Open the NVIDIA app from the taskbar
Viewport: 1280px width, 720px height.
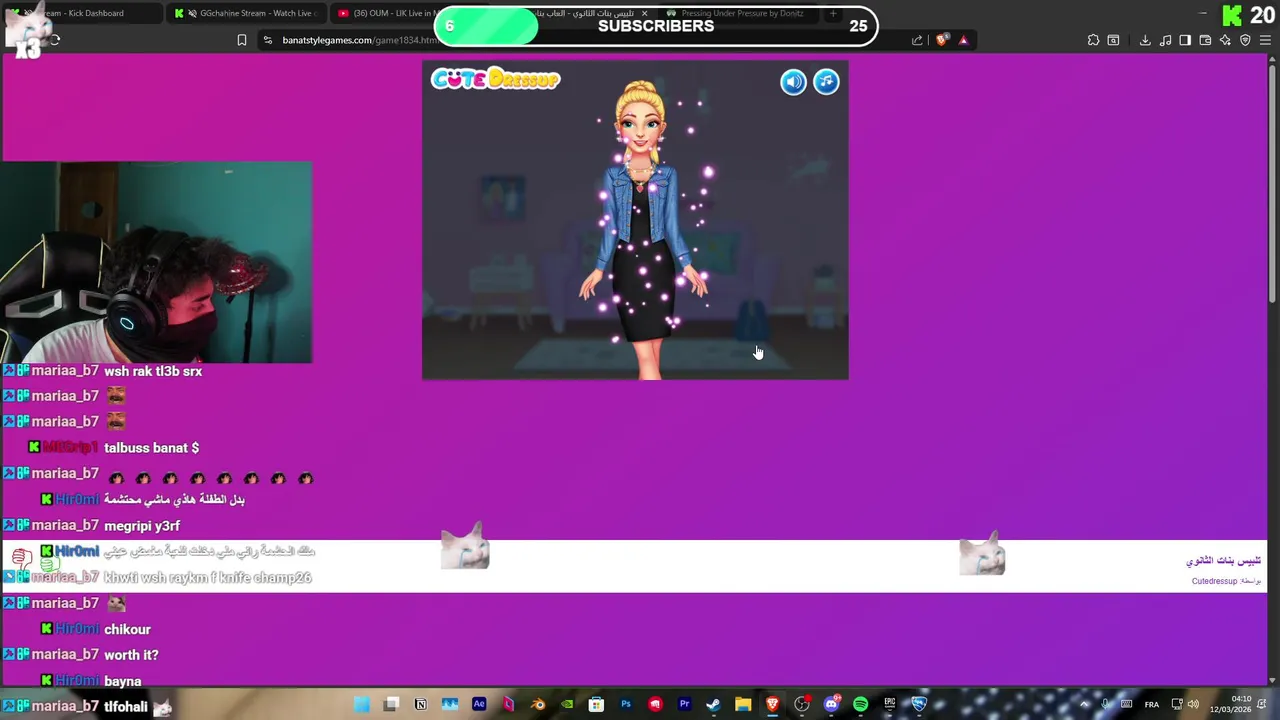pyautogui.click(x=567, y=704)
